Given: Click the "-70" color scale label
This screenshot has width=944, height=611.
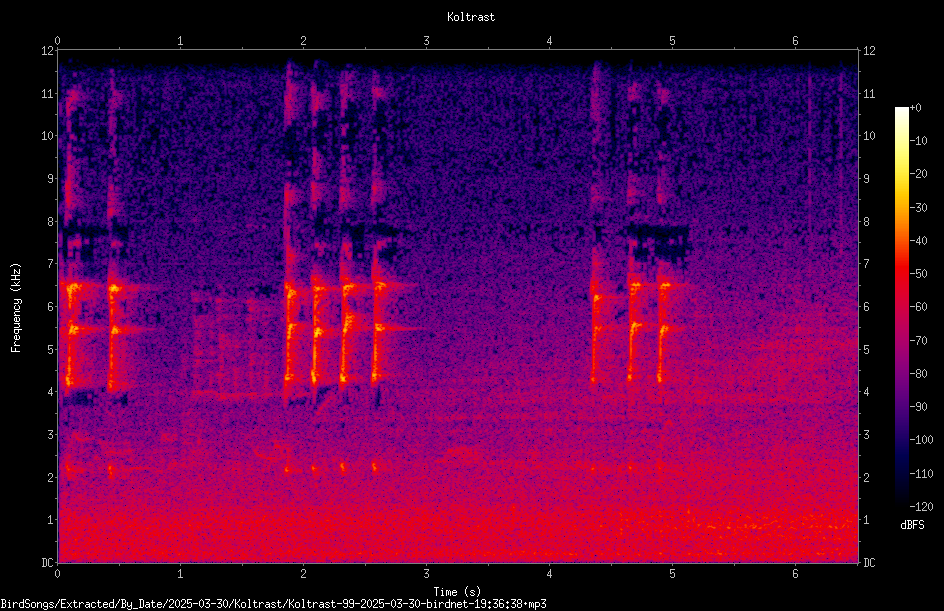Looking at the screenshot, I should point(918,341).
